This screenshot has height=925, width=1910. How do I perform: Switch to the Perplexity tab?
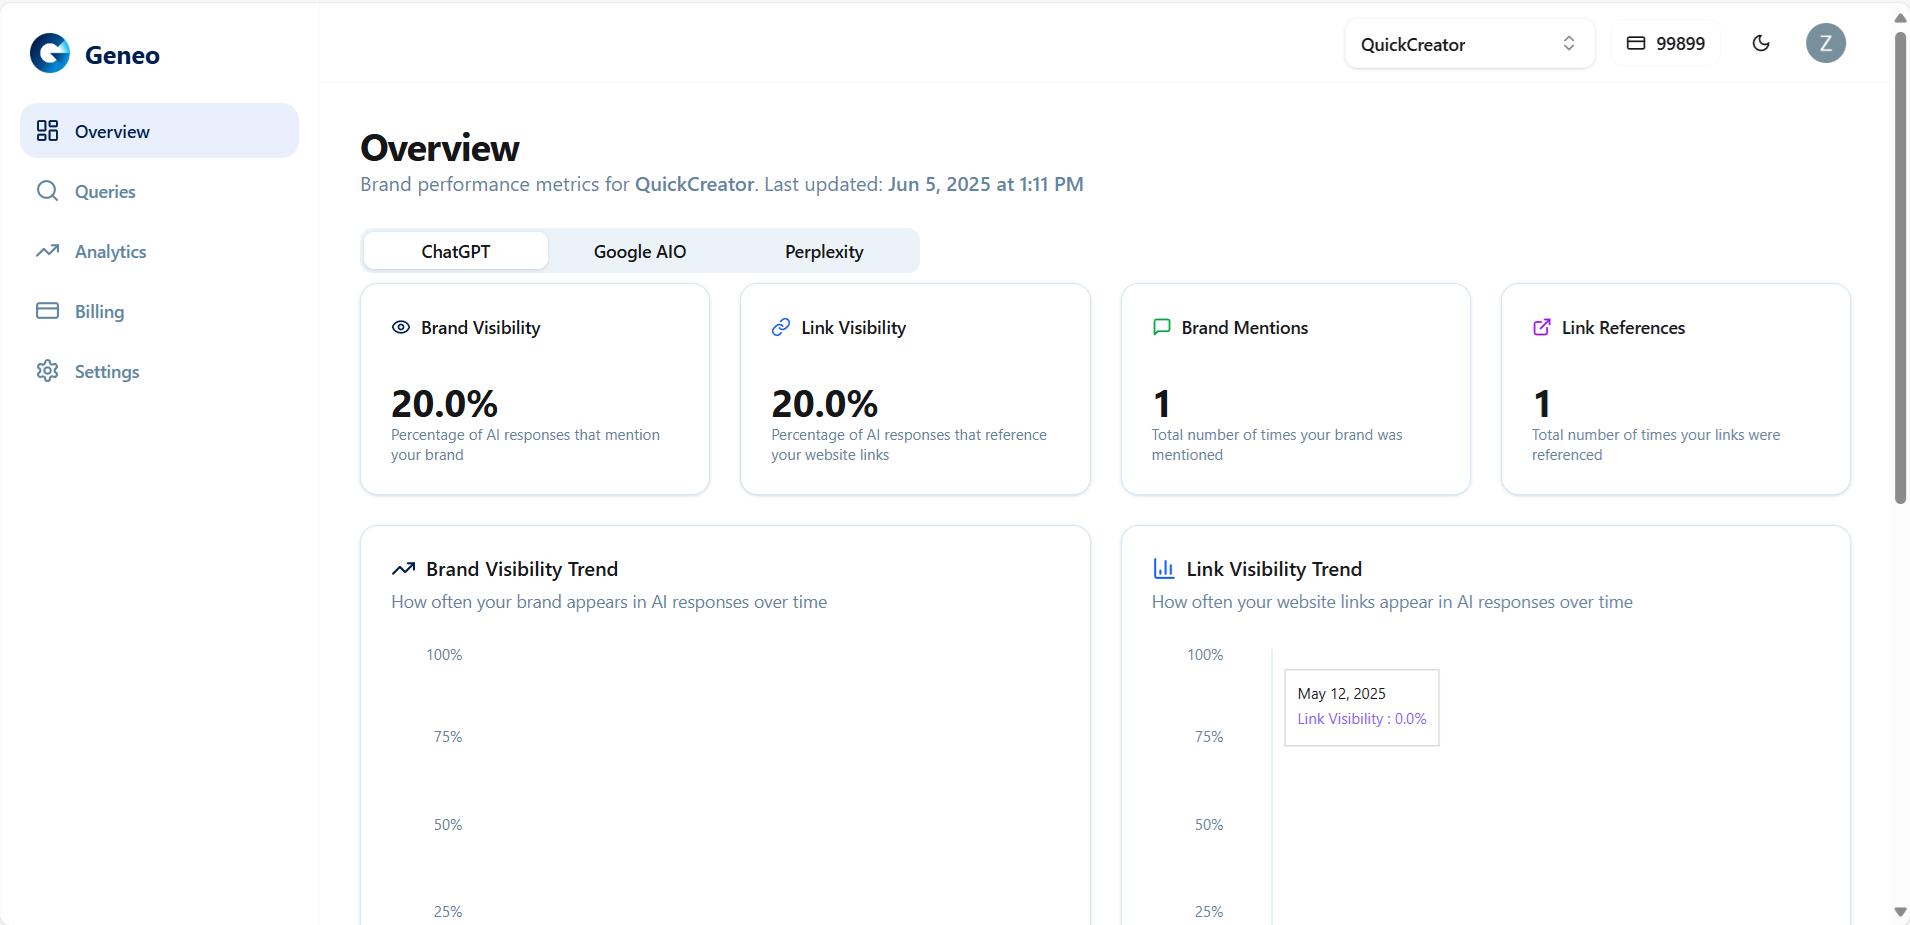pyautogui.click(x=824, y=251)
